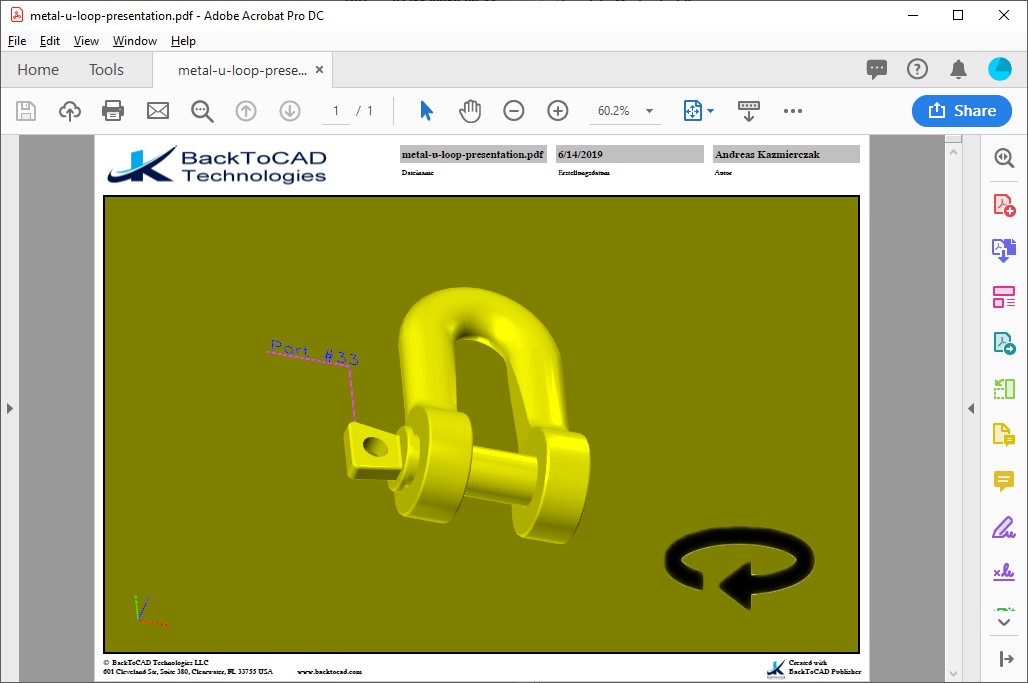Open Export PDF tool
Viewport: 1028px width, 683px height.
[1004, 343]
